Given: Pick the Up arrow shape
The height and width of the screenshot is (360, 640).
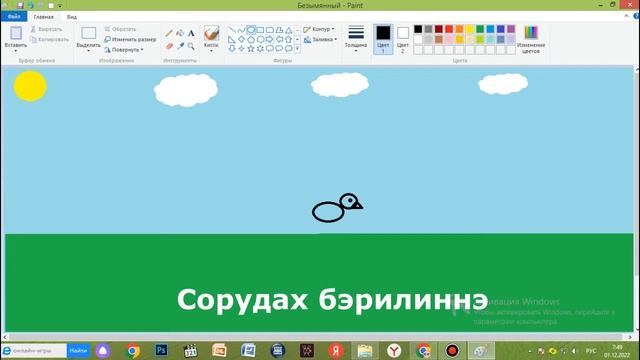Looking at the screenshot, I should 289,39.
